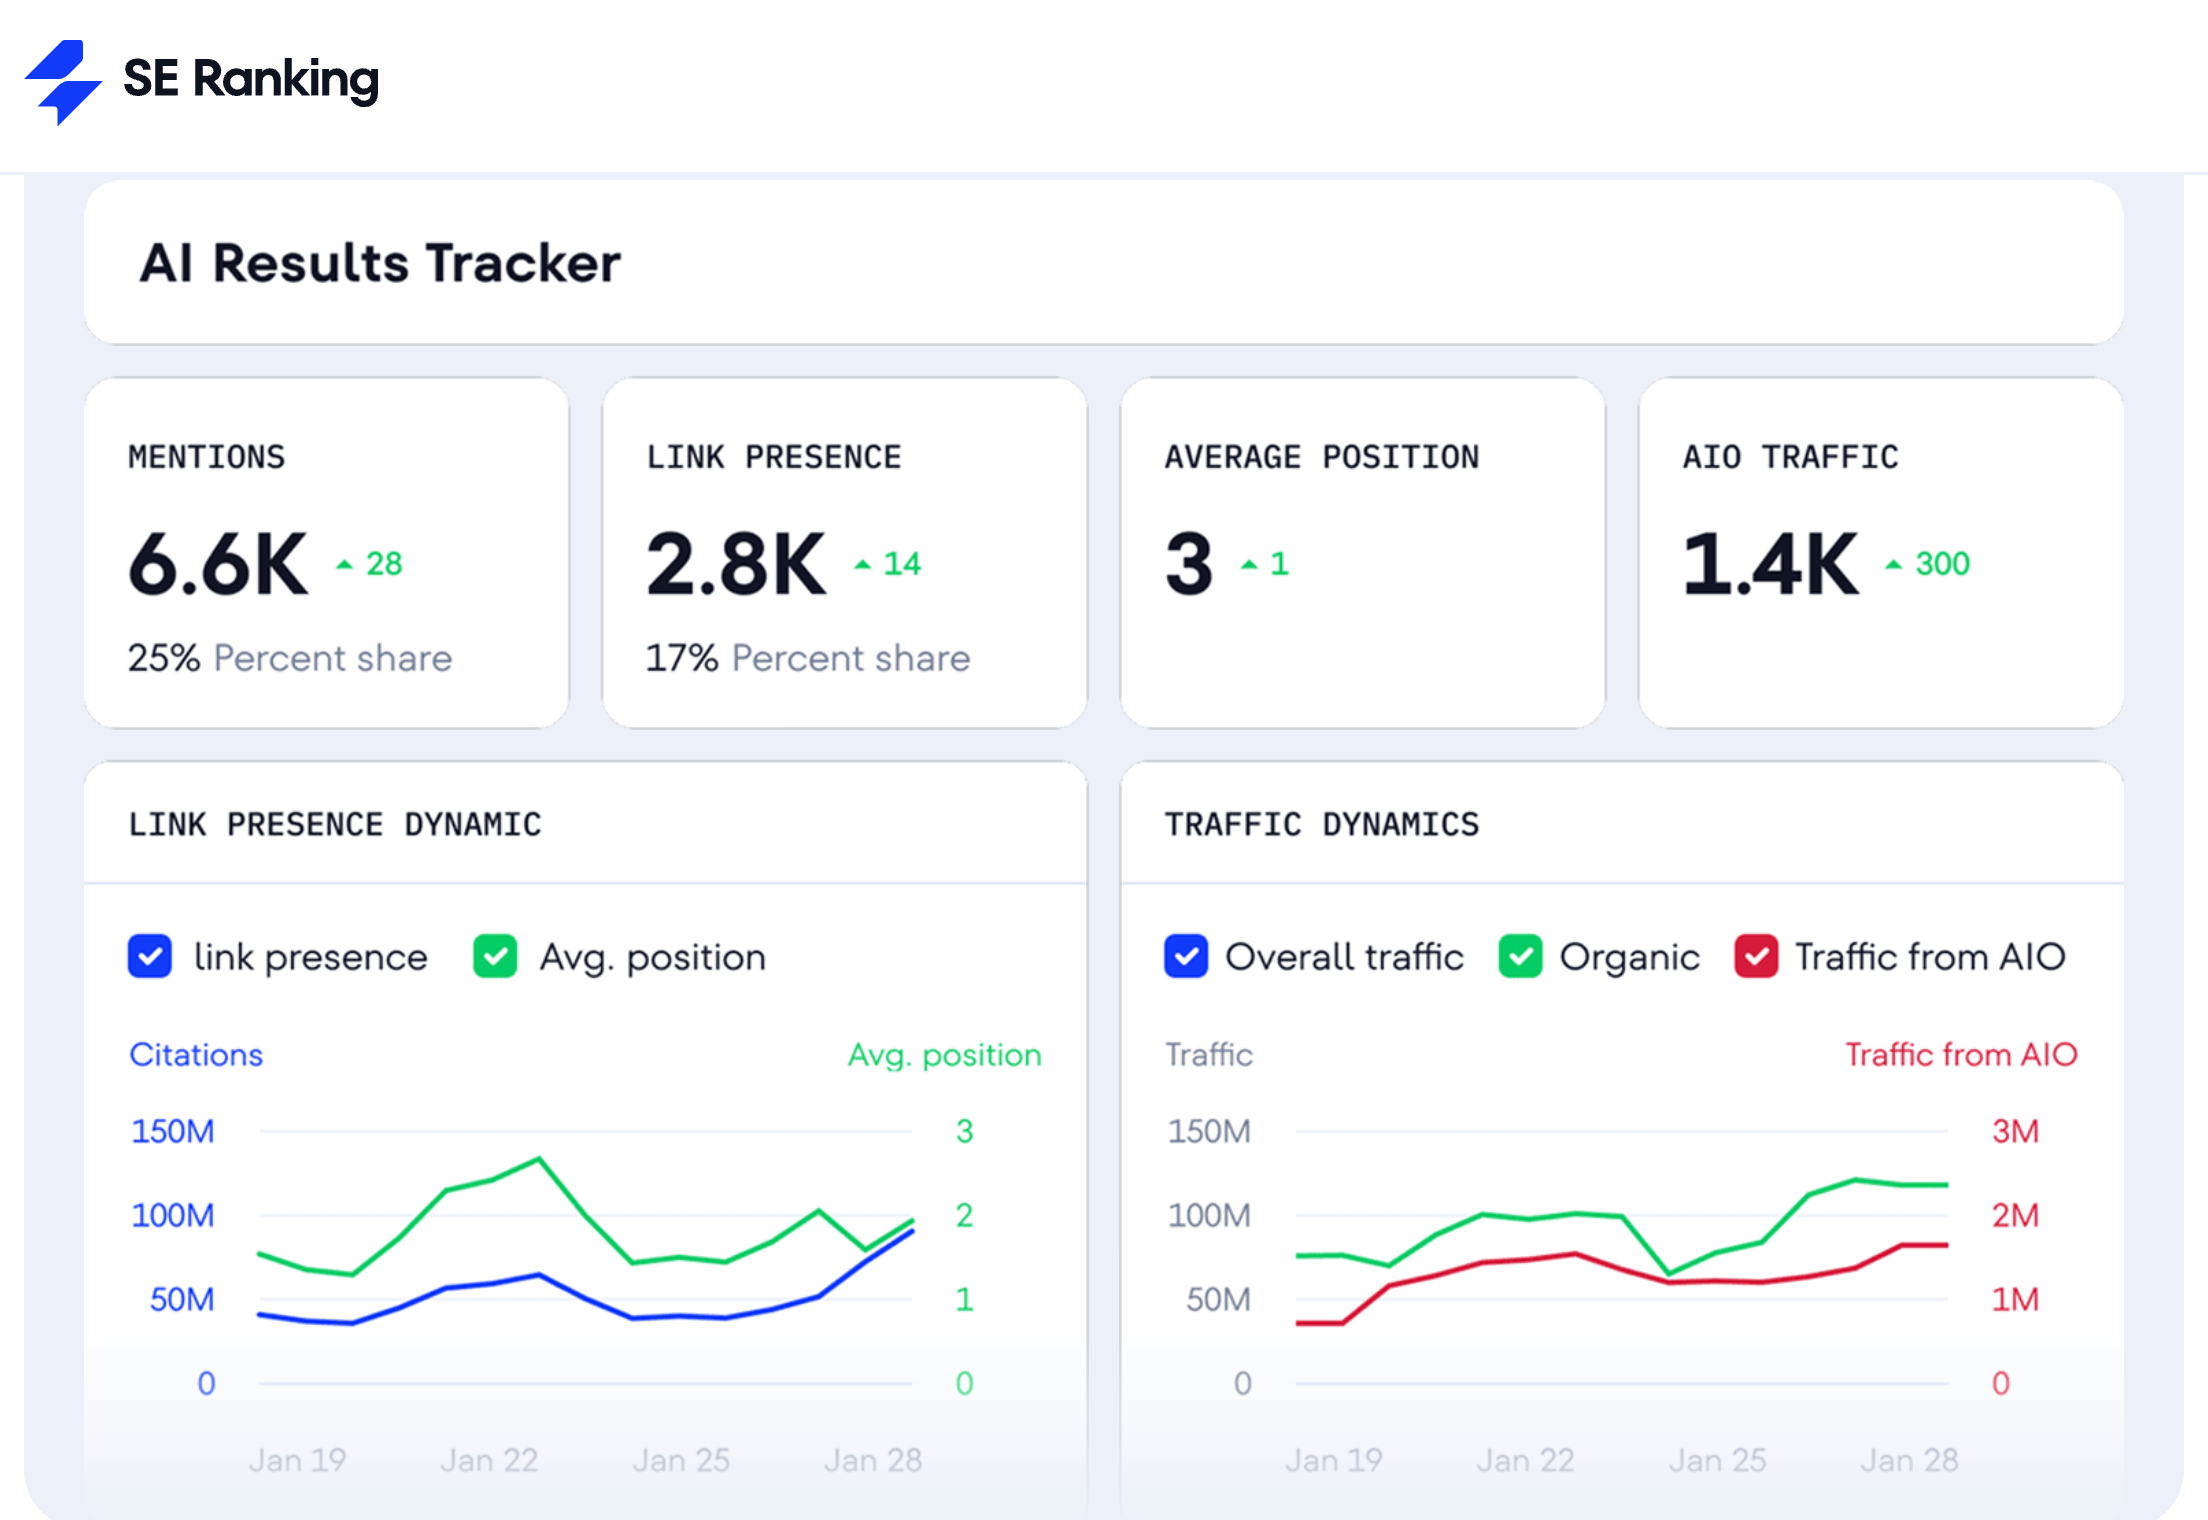2208x1520 pixels.
Task: Click the green arrow beside average position 3
Action: (x=1249, y=563)
